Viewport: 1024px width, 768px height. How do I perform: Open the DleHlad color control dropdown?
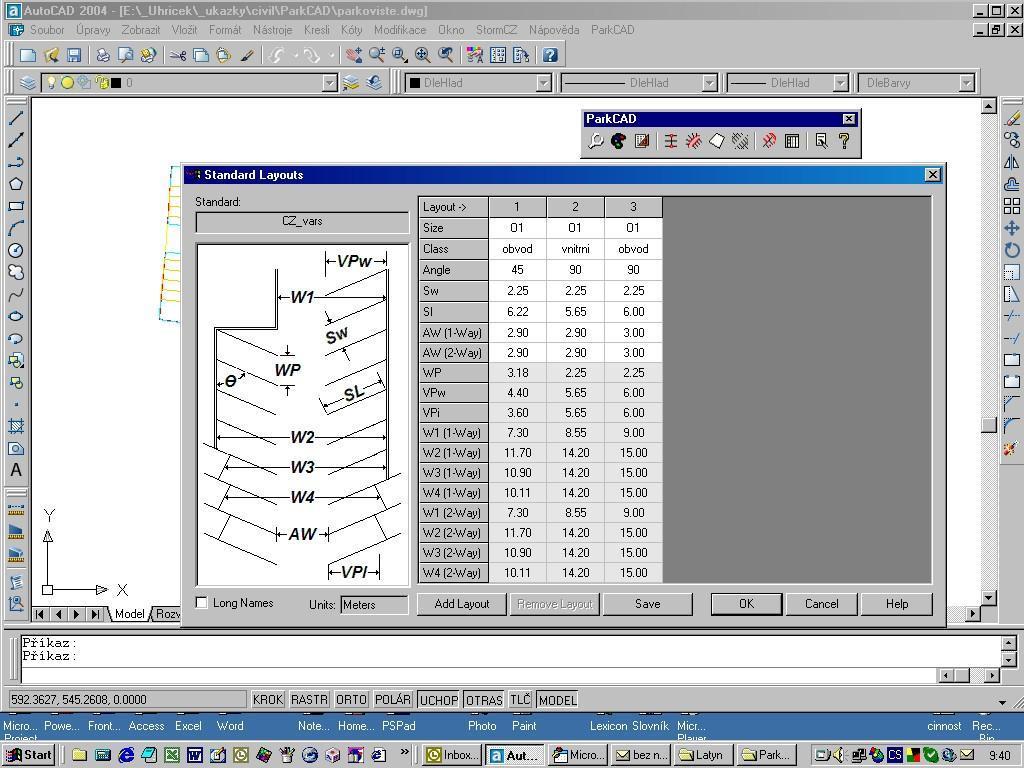[x=544, y=83]
